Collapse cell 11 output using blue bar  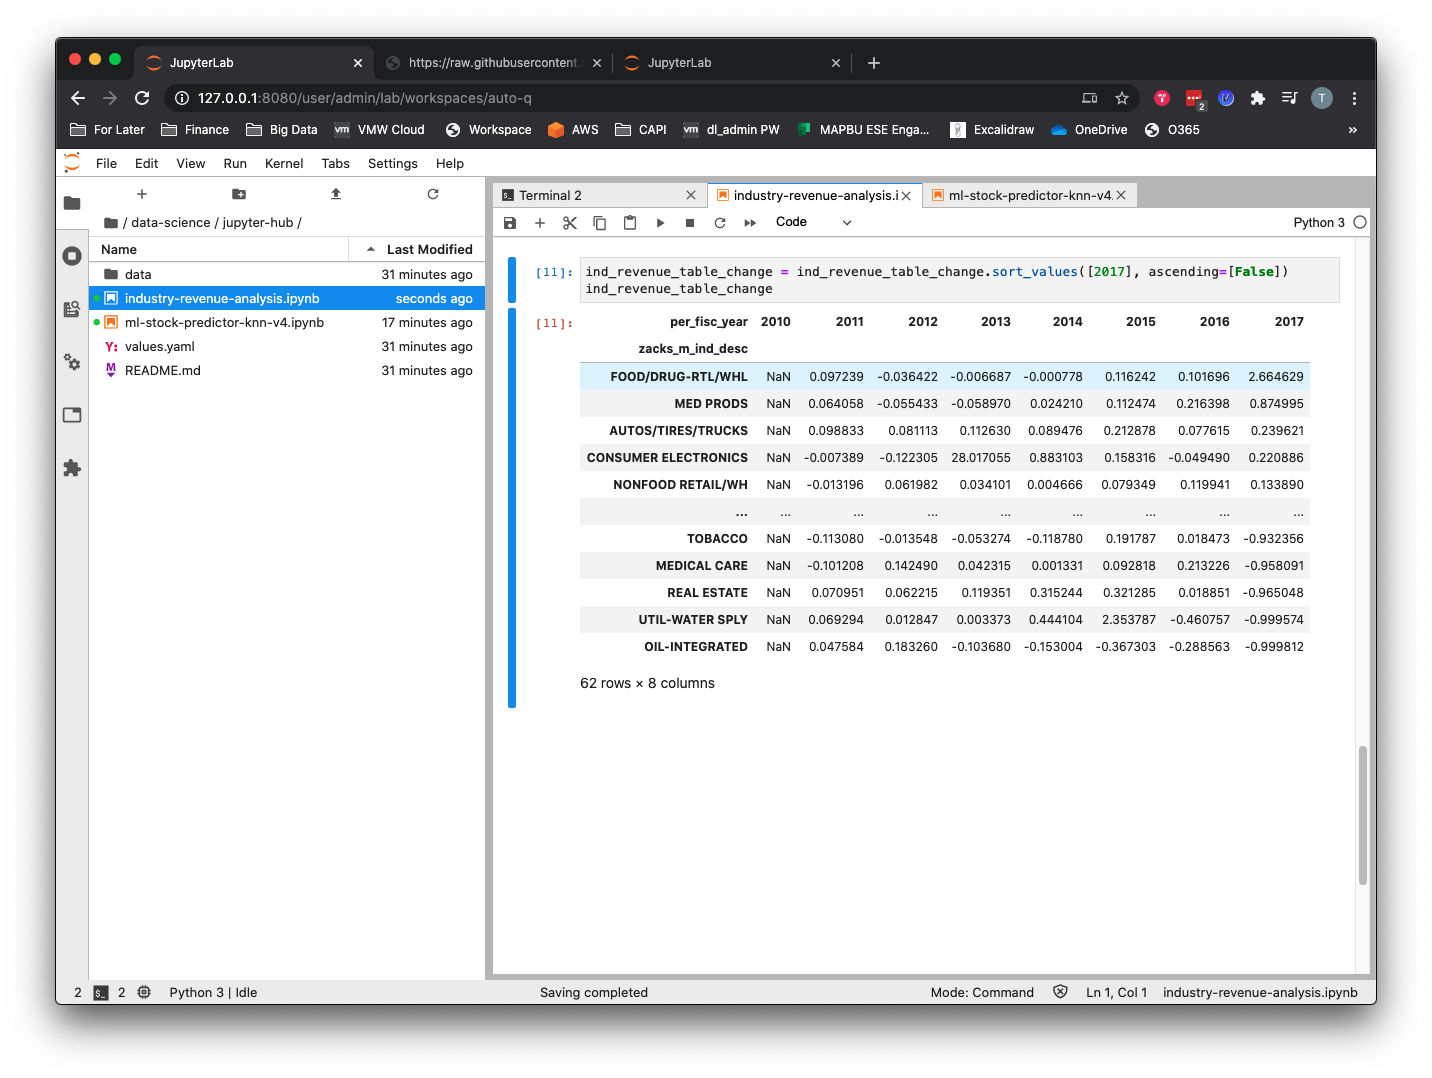click(512, 507)
